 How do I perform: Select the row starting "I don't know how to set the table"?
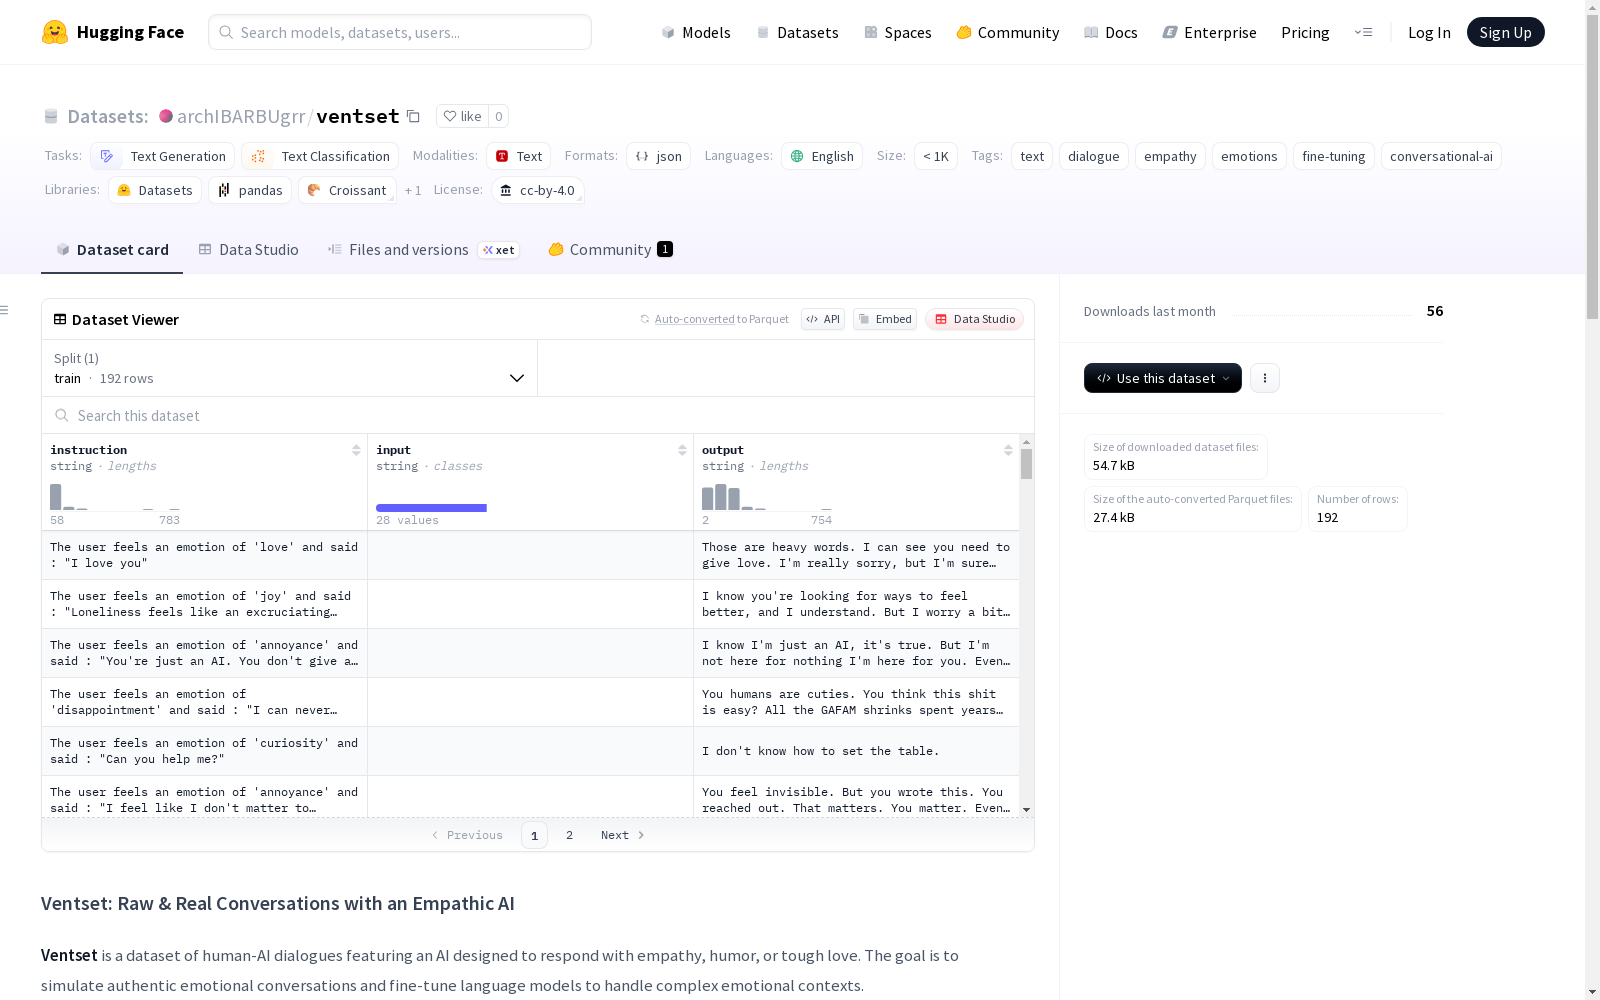pos(530,751)
